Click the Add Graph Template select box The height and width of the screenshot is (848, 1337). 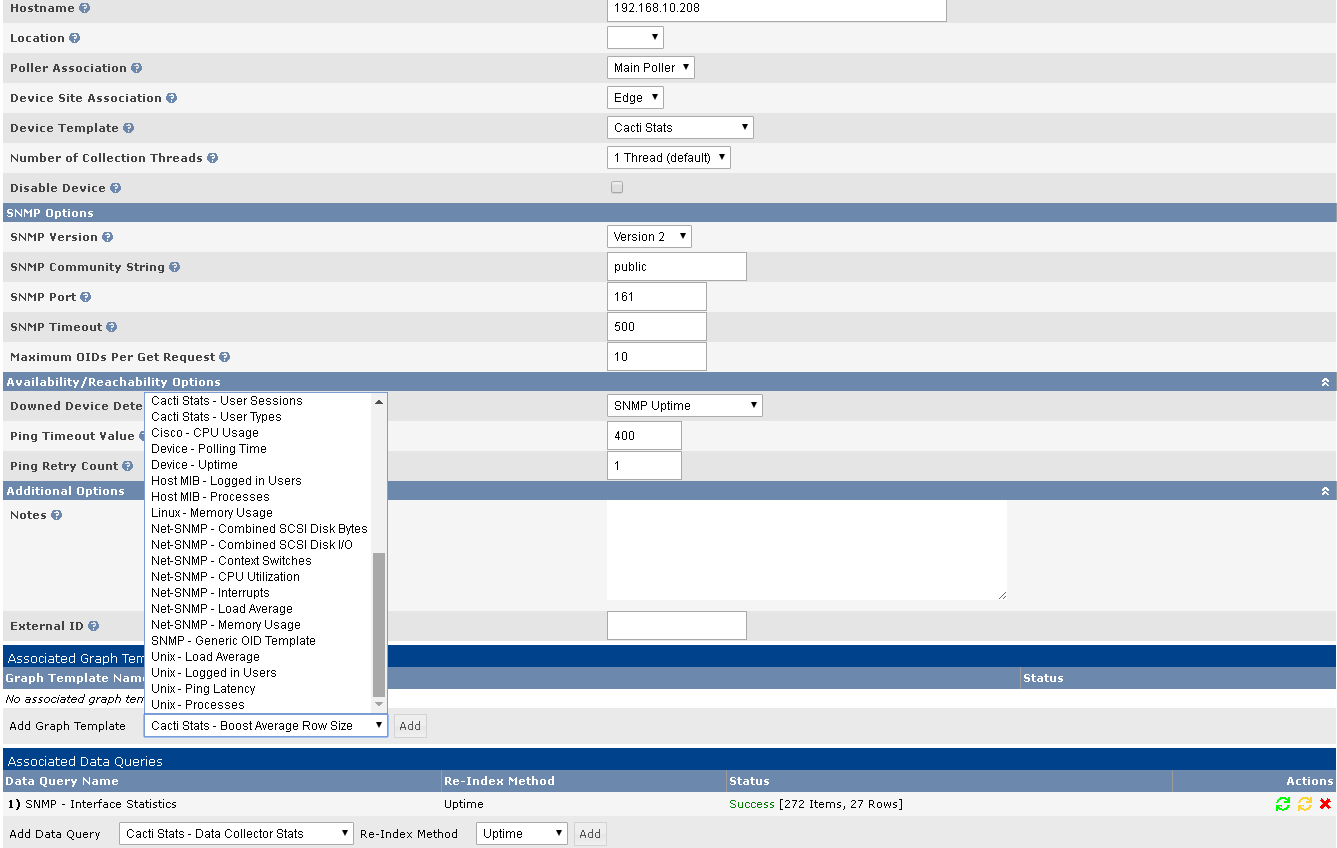[266, 725]
